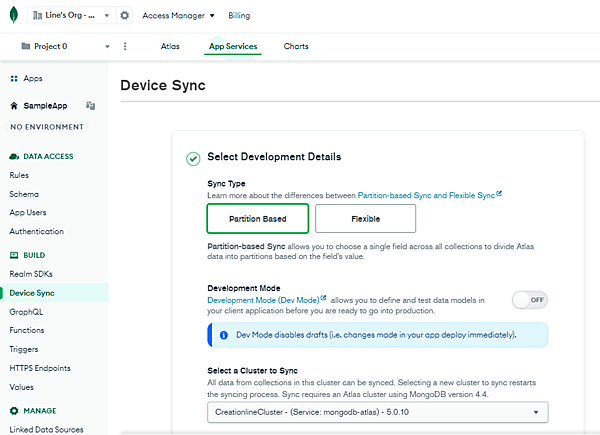Open Triggers in the sidebar

(x=25, y=349)
